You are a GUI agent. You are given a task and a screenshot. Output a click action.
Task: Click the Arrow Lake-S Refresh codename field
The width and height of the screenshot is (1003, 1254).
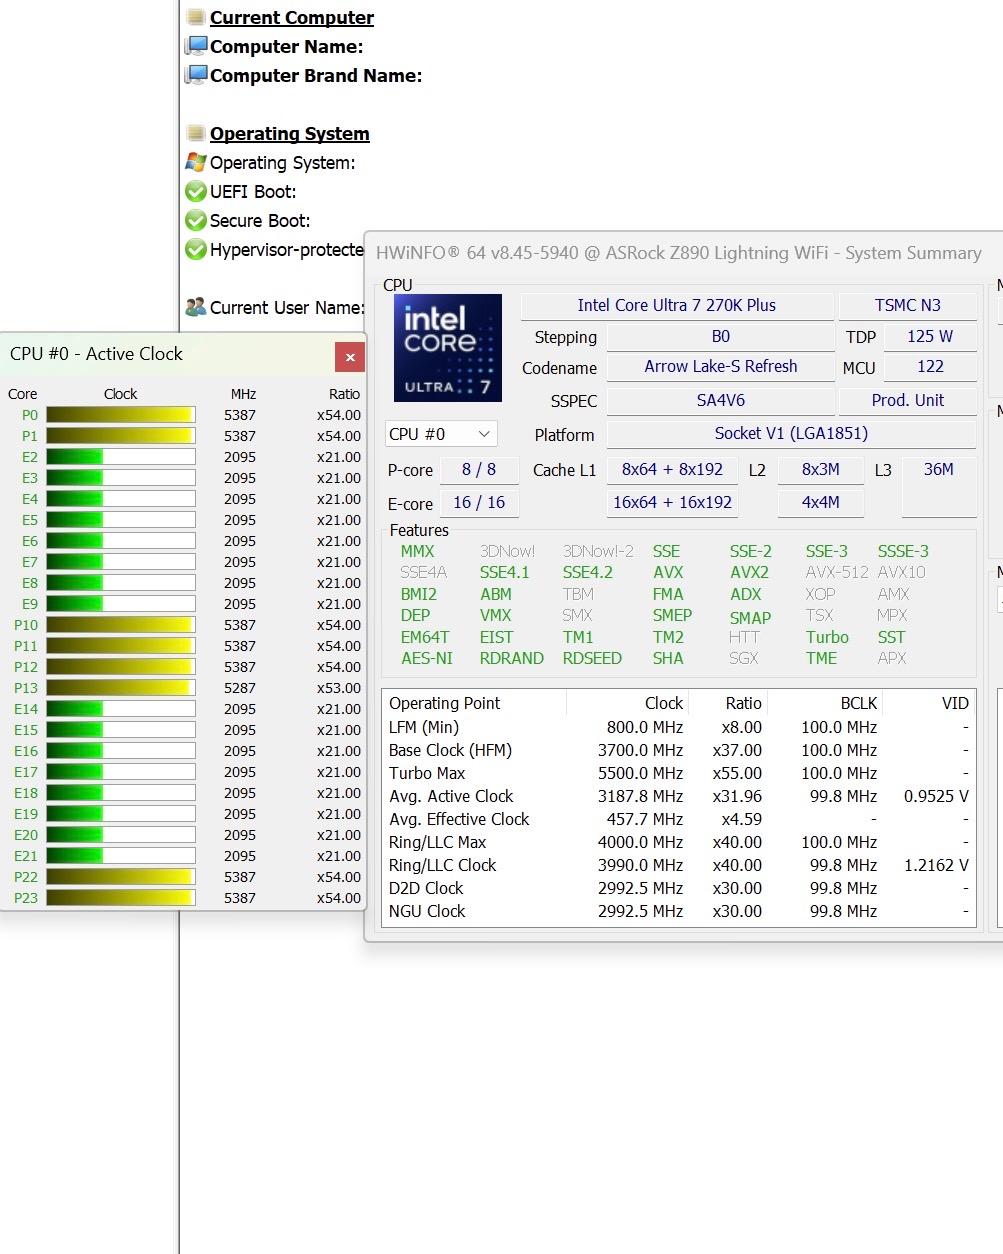coord(720,367)
